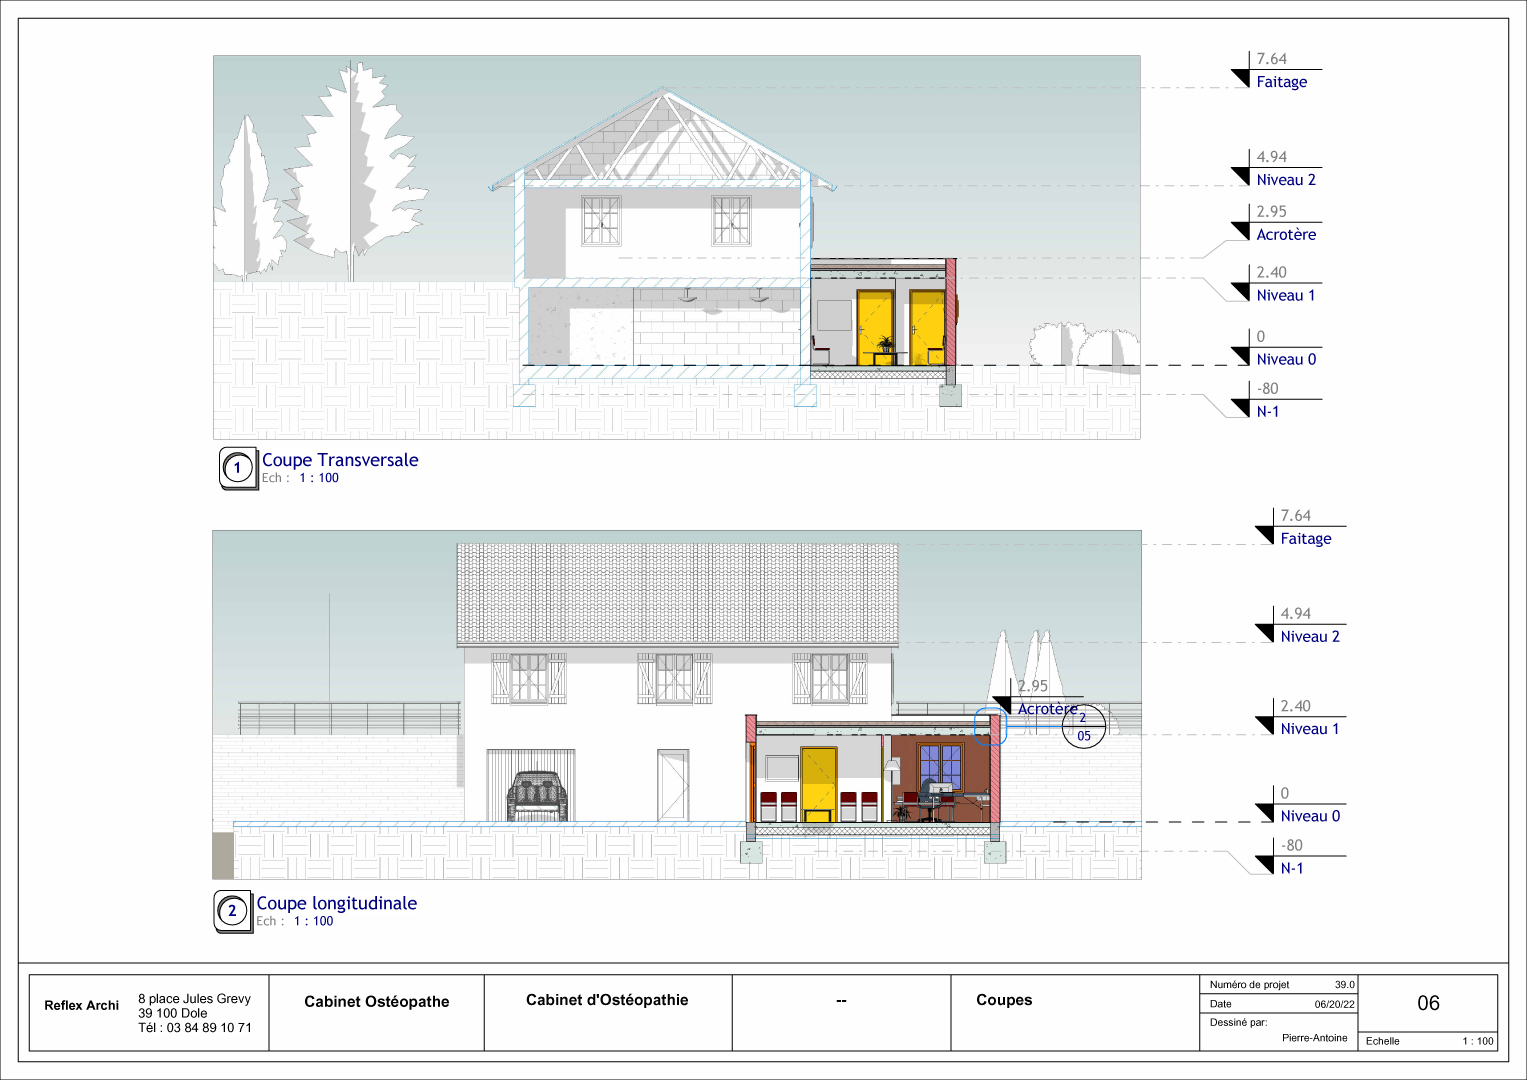Select the N-1 level marker of Coupe longitudinale
This screenshot has width=1527, height=1080.
(1291, 868)
